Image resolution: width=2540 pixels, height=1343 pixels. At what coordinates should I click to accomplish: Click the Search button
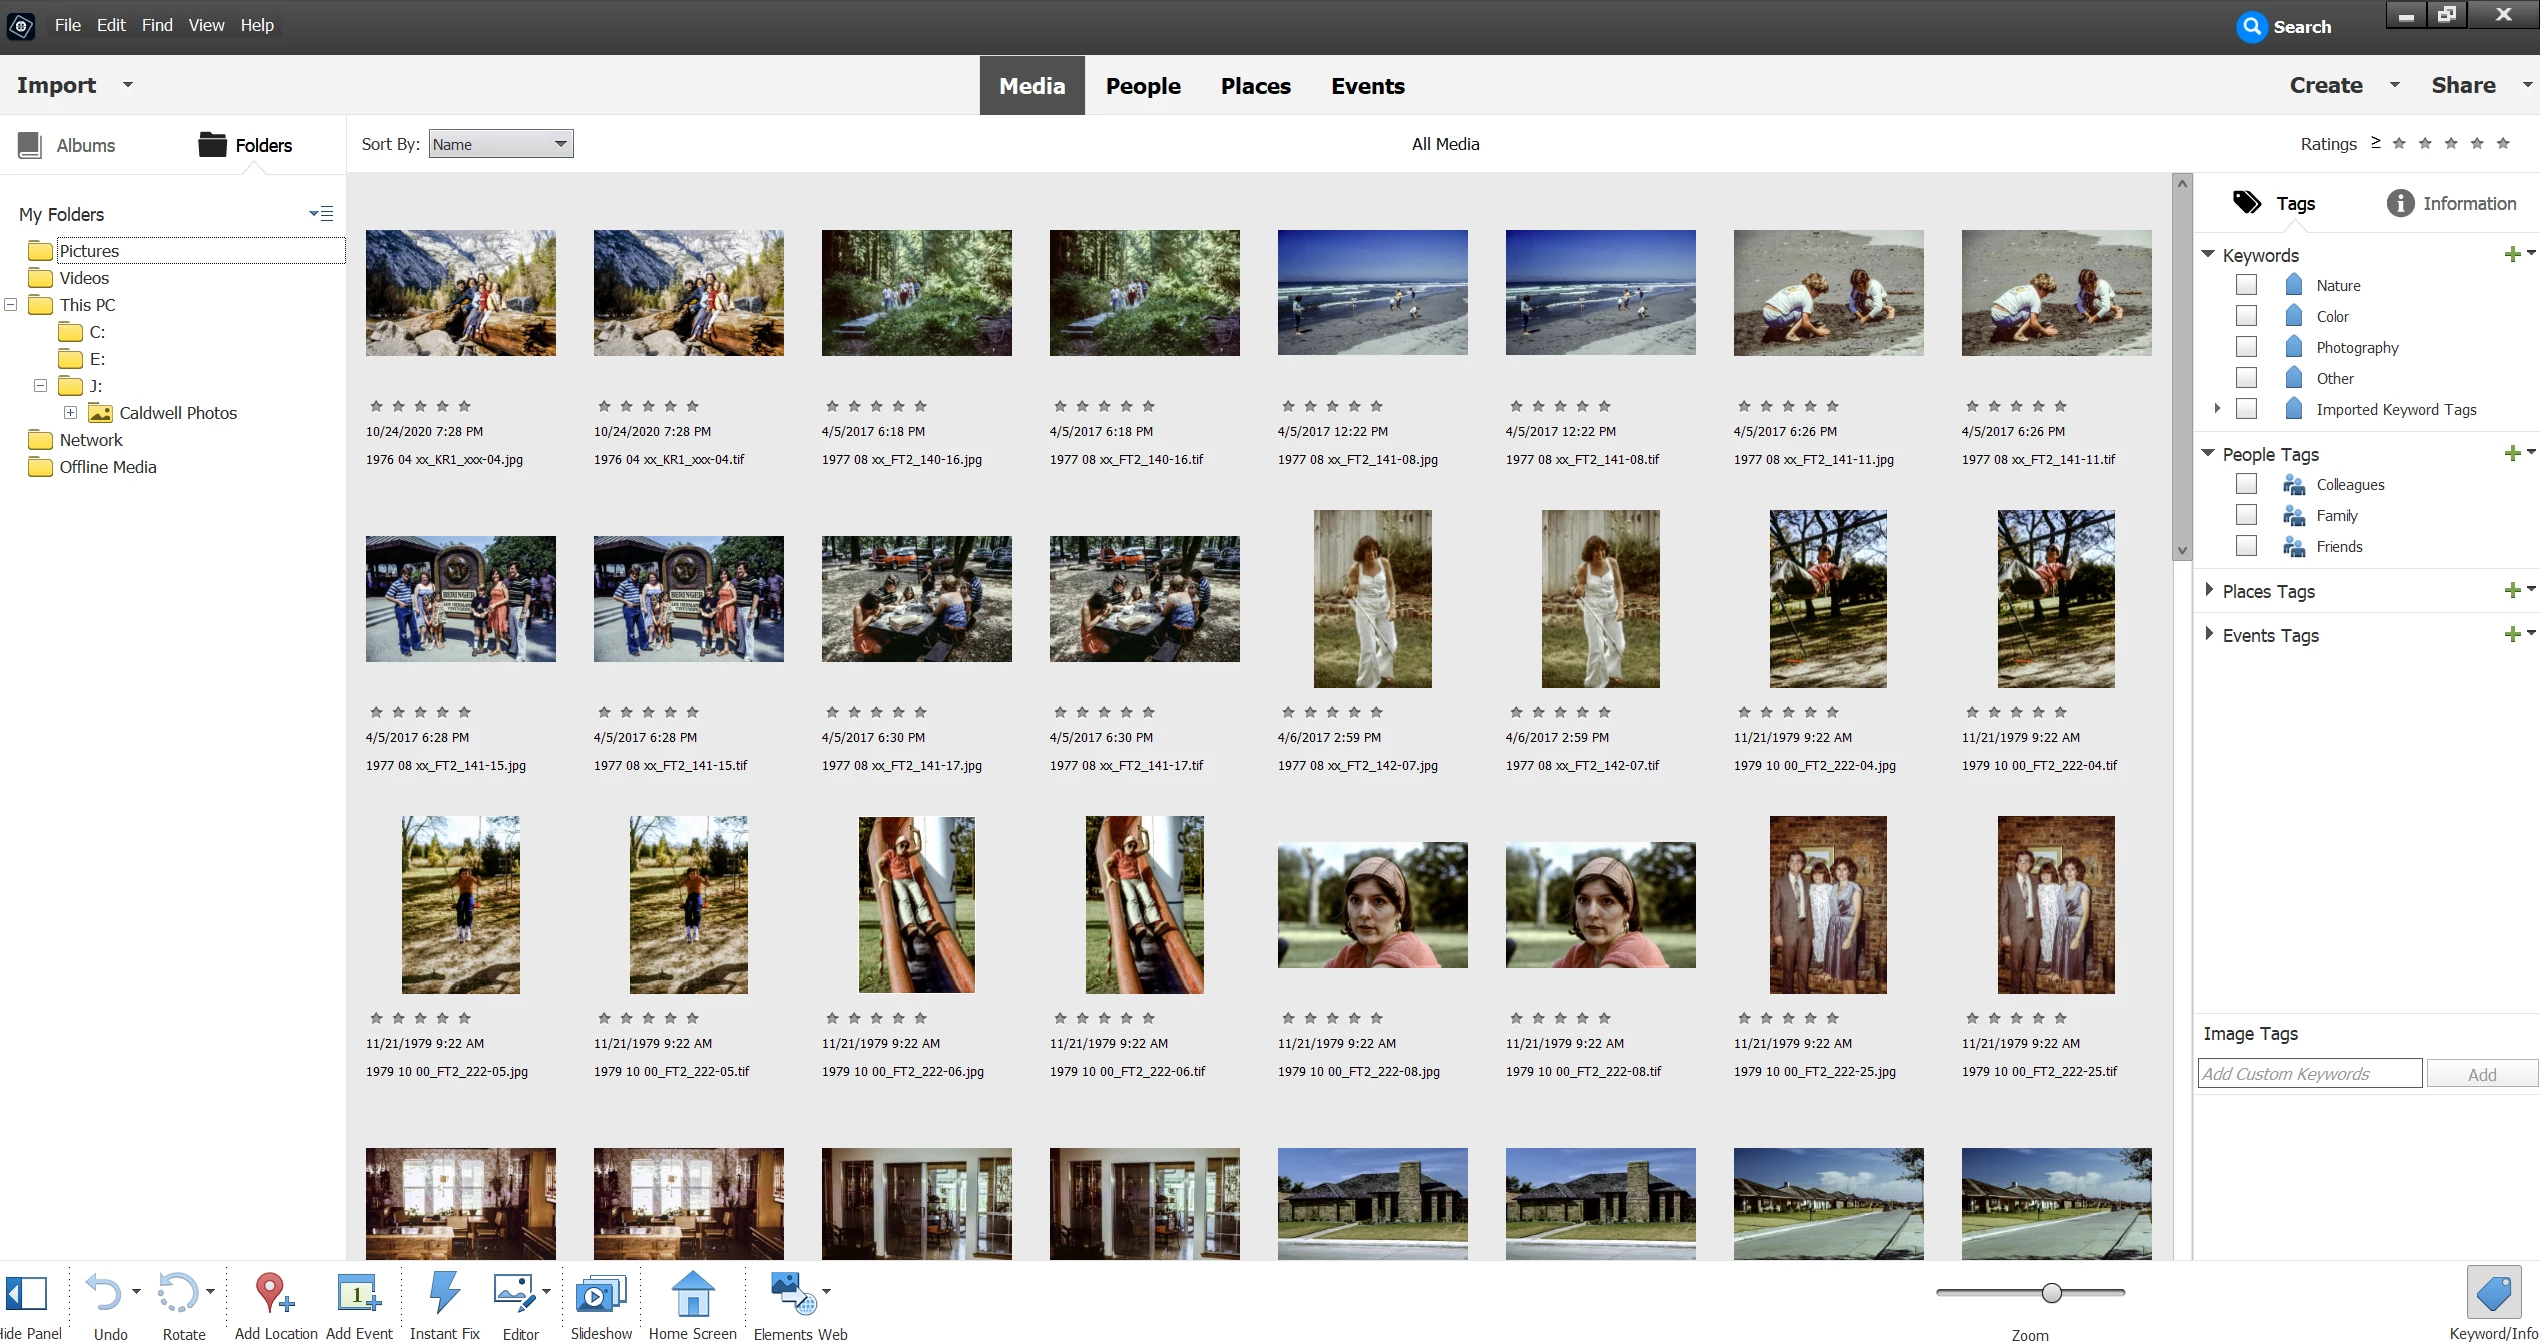click(x=2285, y=27)
